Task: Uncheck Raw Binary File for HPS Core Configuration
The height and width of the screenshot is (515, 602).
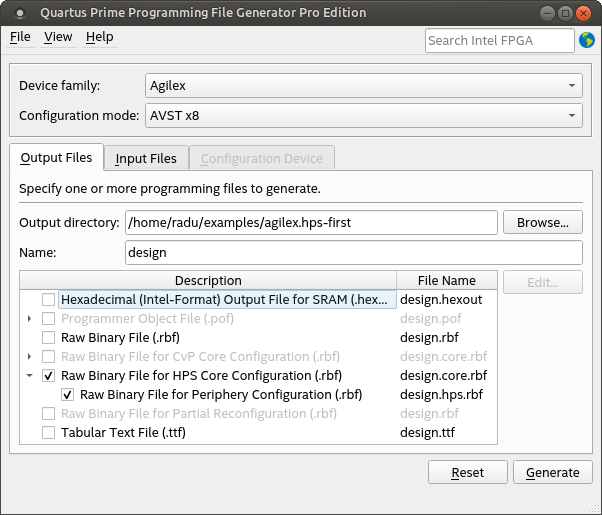Action: (48, 376)
